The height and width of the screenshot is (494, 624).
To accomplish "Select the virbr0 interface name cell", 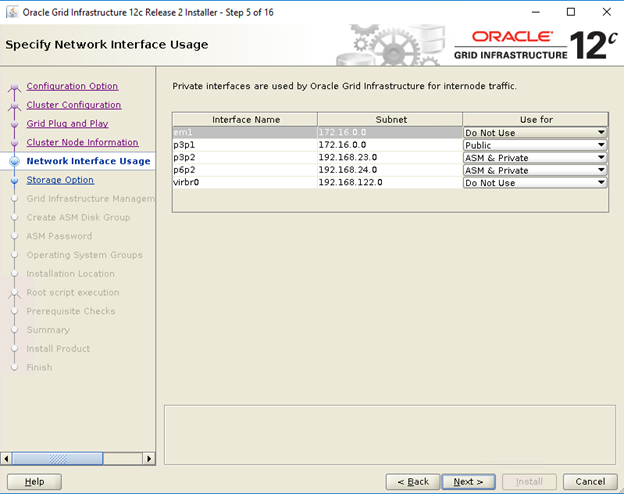I will (x=245, y=183).
